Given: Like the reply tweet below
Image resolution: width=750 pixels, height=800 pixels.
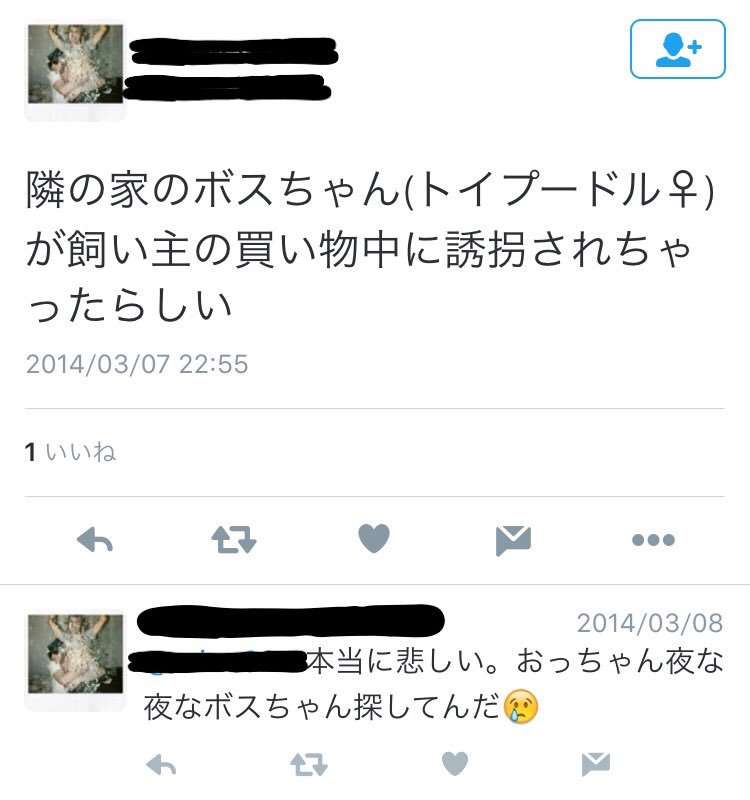Looking at the screenshot, I should tap(455, 764).
